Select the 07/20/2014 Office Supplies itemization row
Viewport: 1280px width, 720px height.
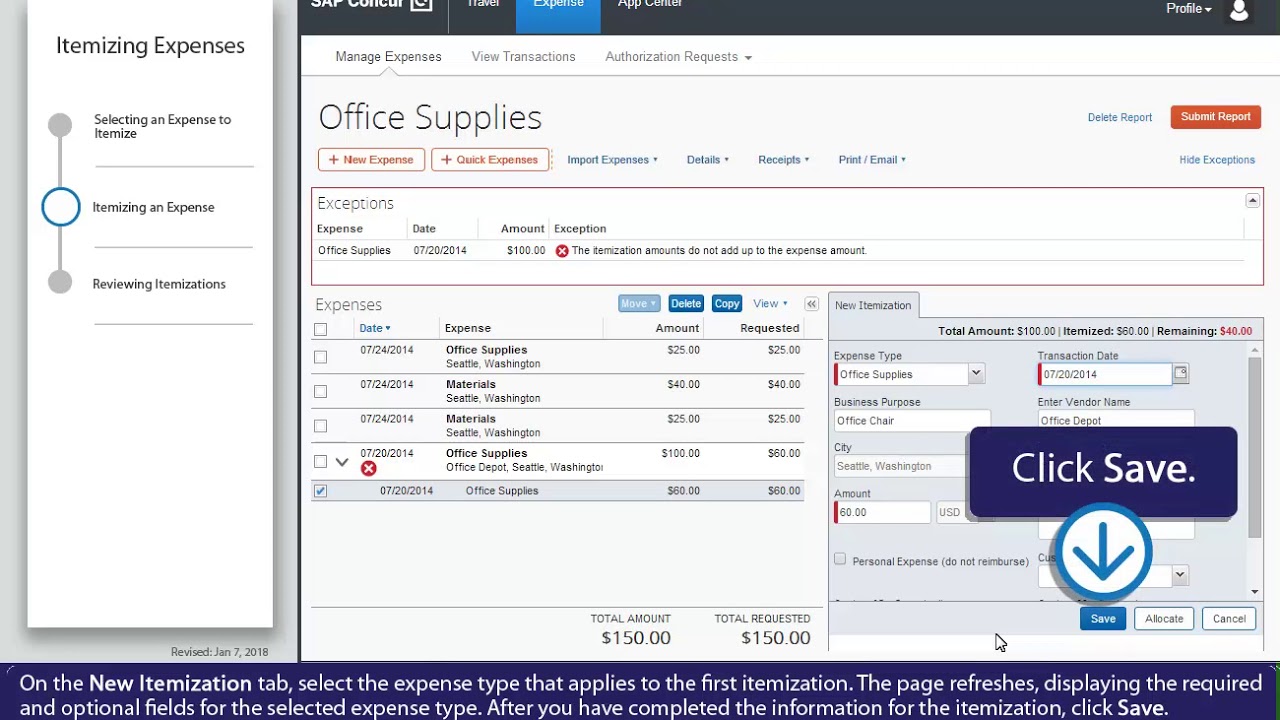[x=558, y=491]
